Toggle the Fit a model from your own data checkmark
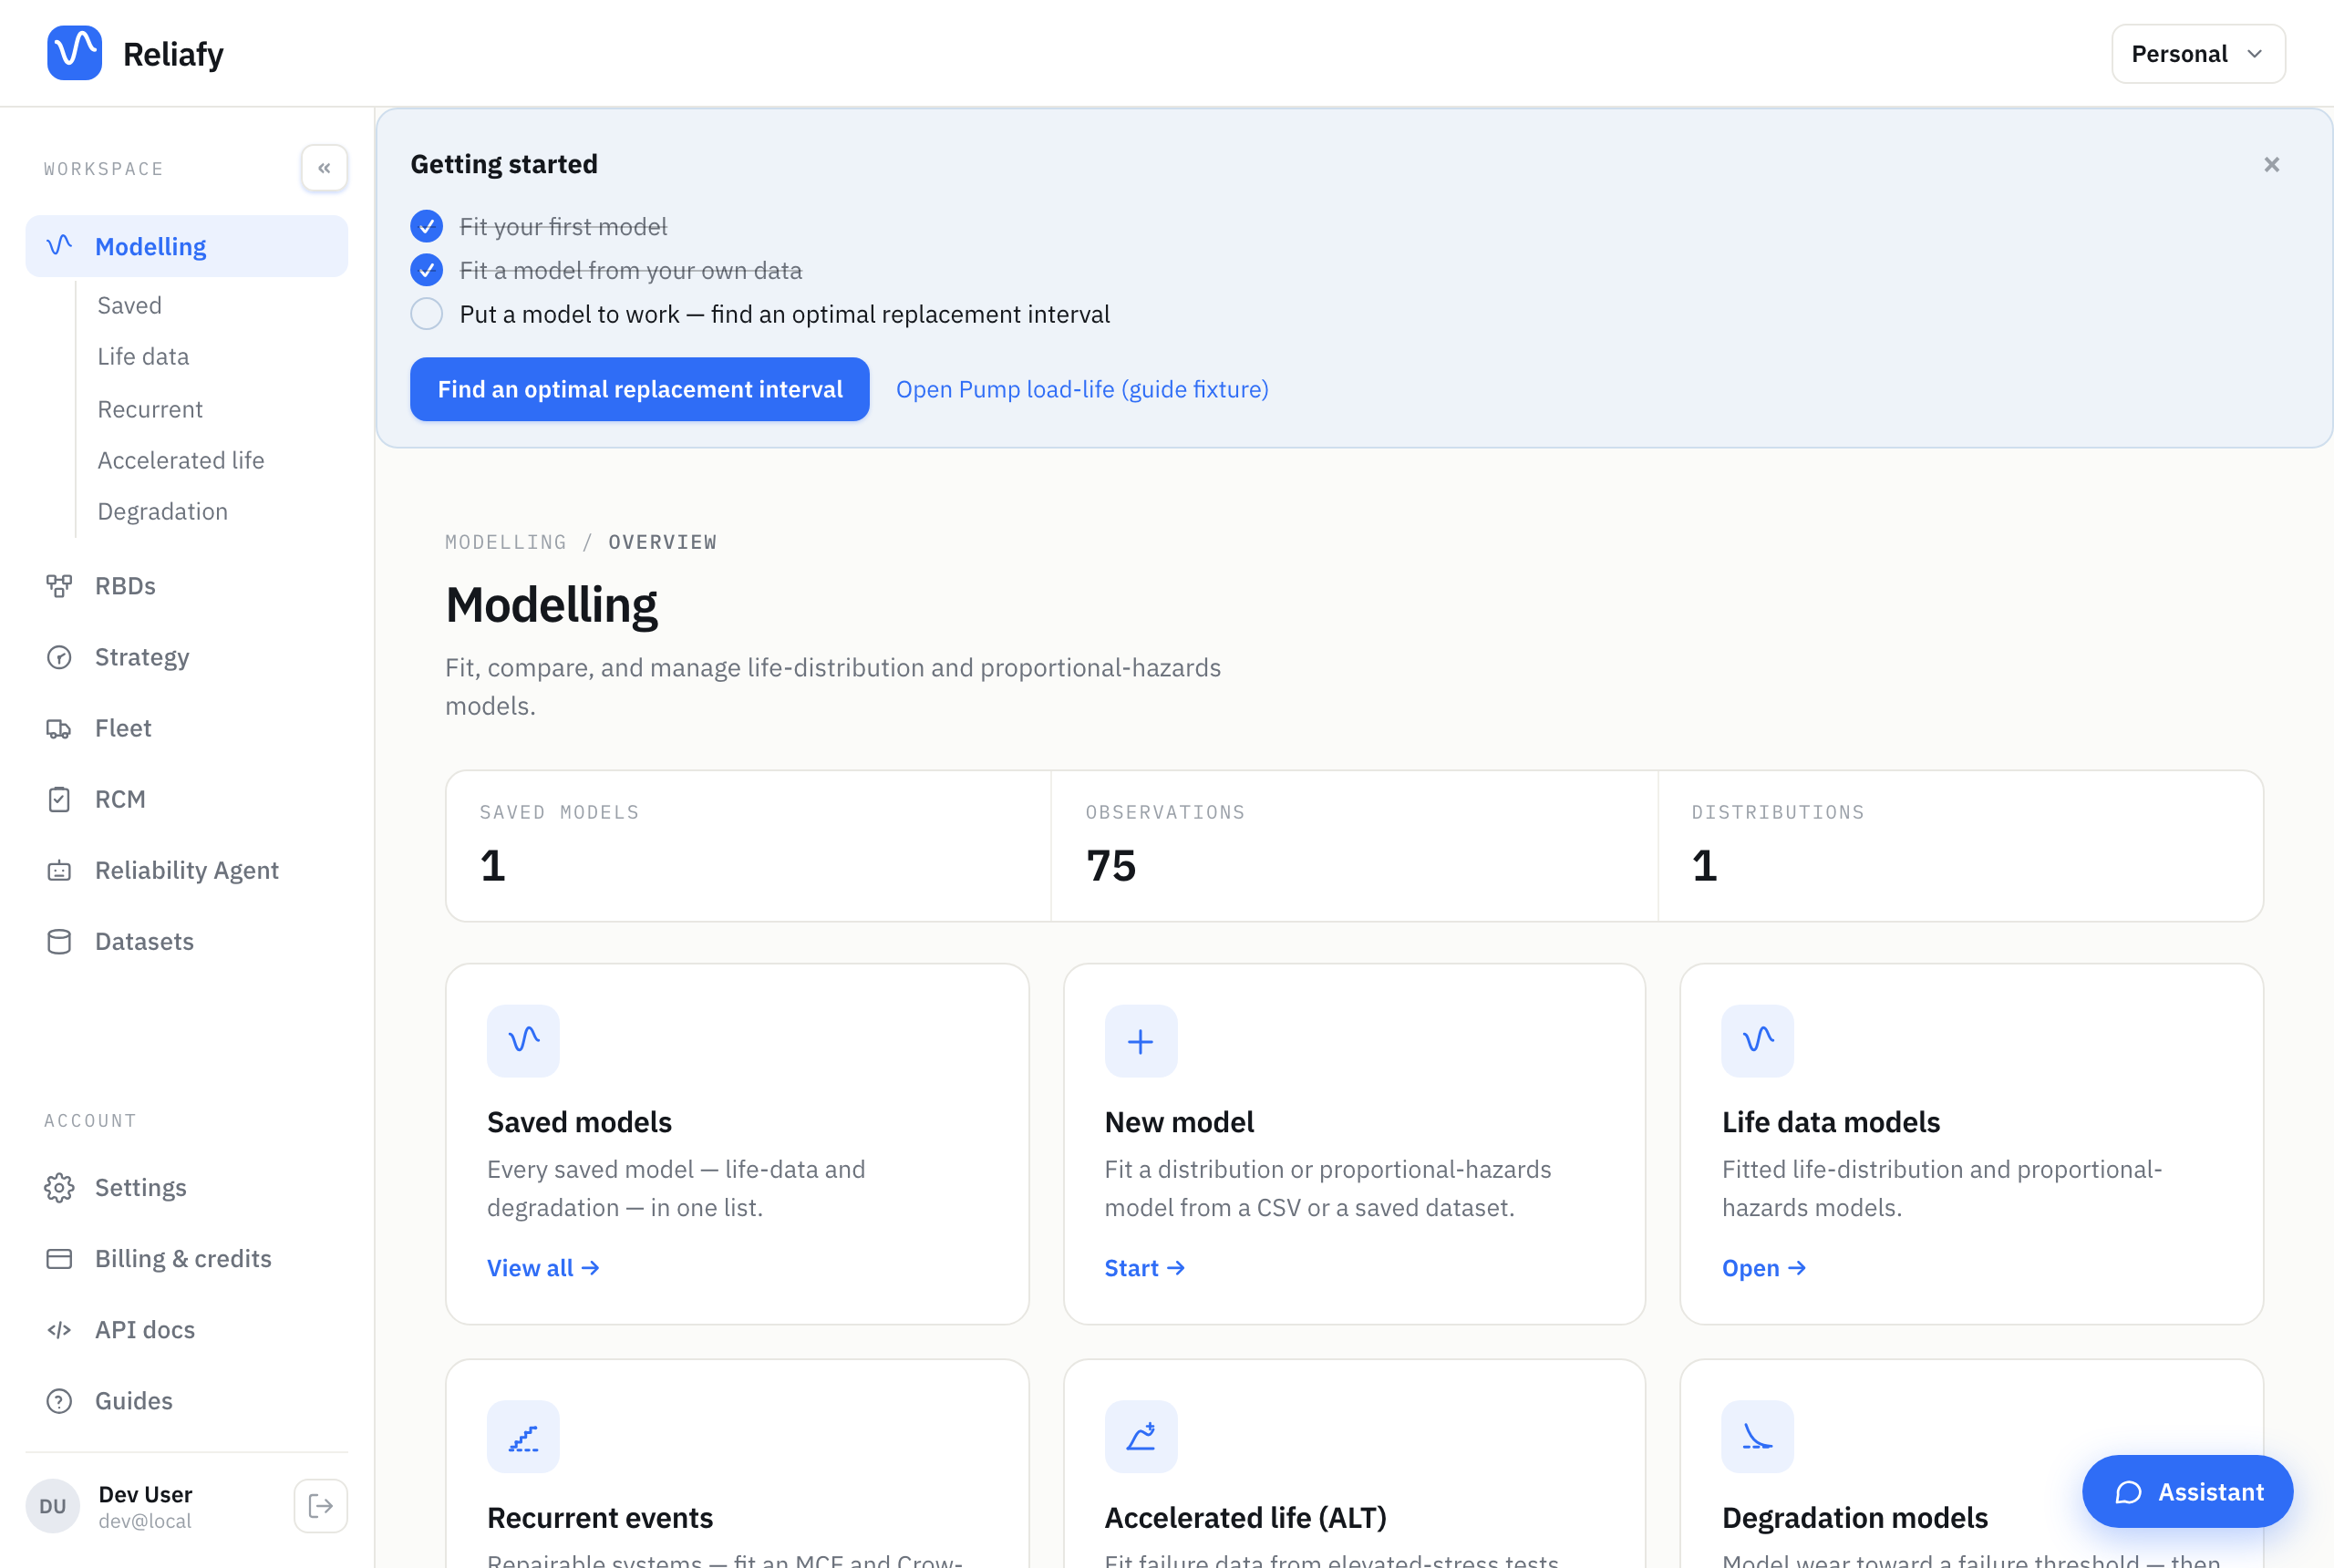This screenshot has width=2334, height=1568. 427,270
